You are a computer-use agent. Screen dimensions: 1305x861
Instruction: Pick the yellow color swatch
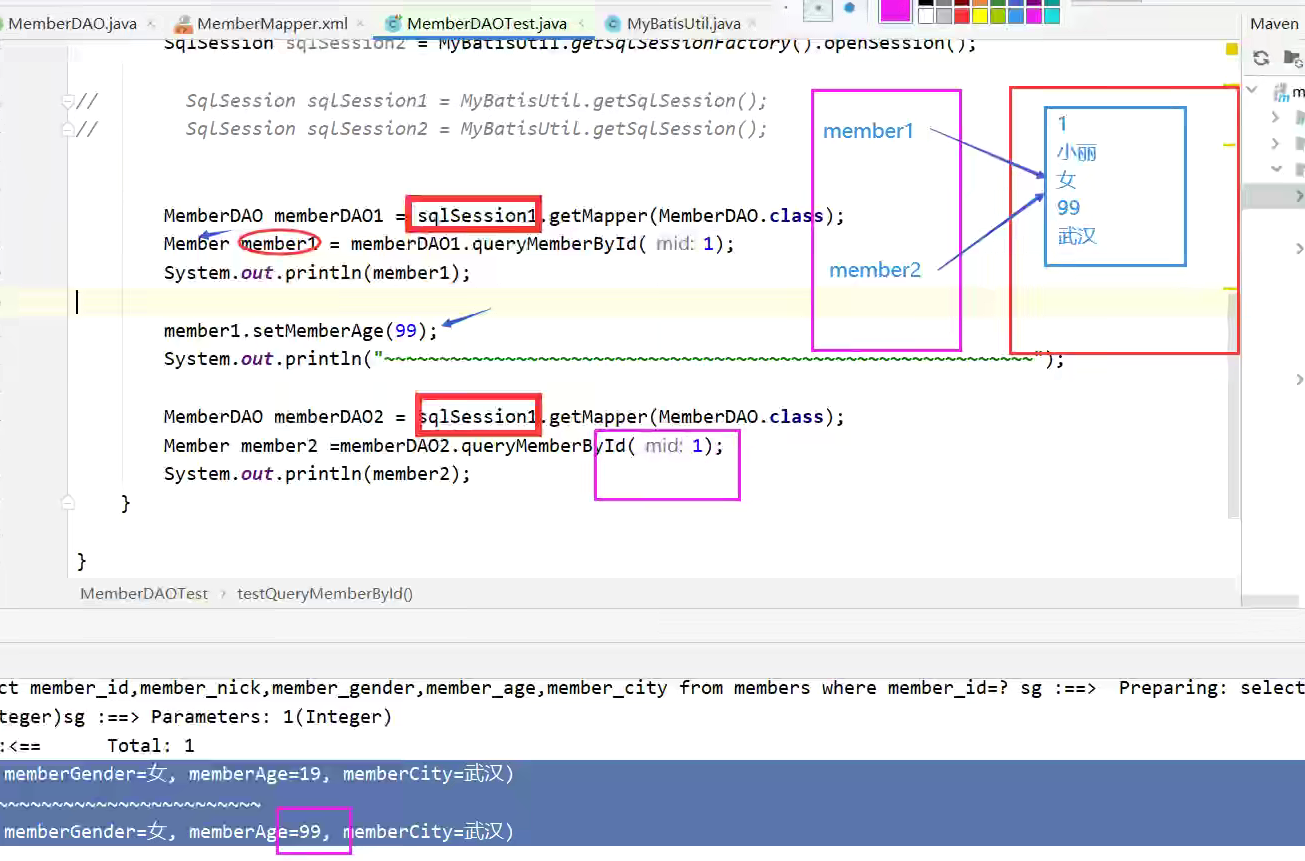980,16
